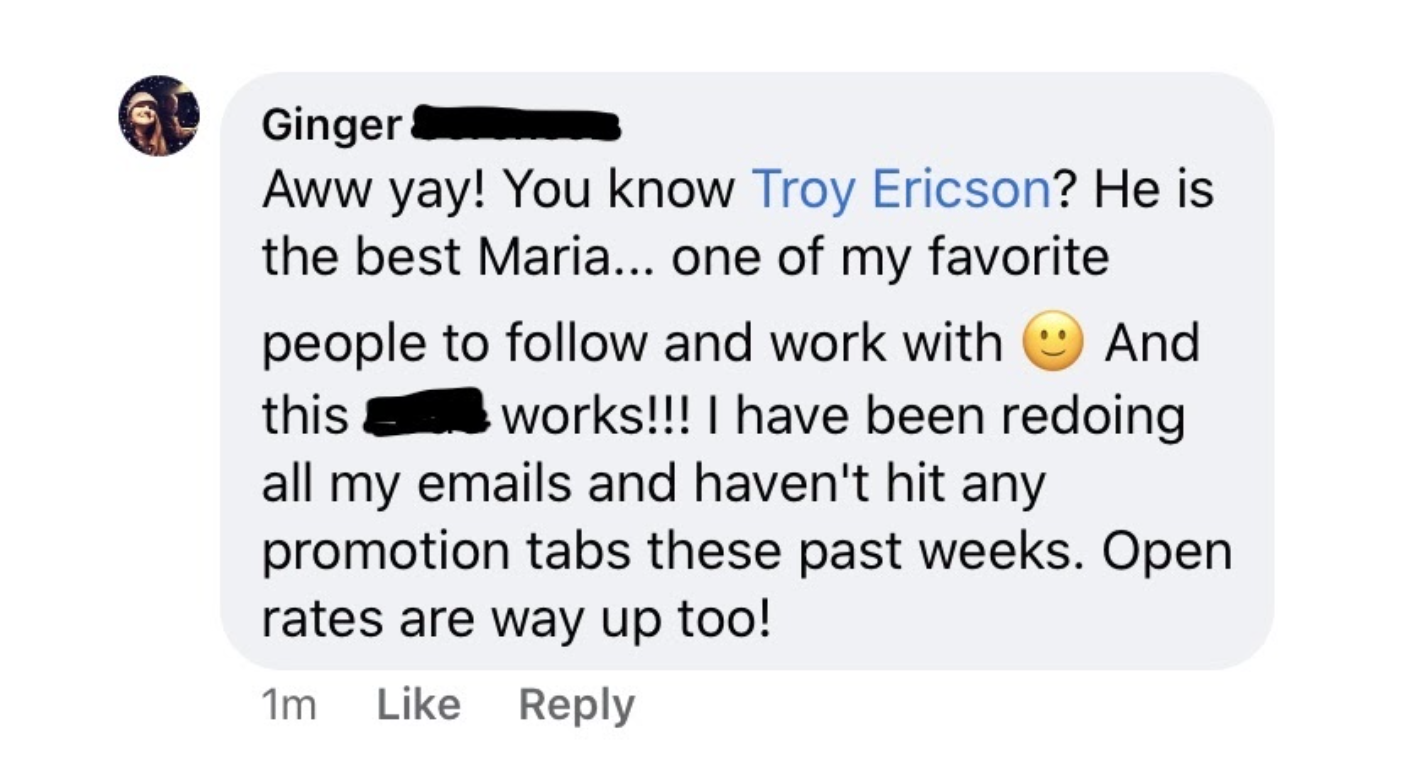
Task: Like Ginger's comment
Action: (x=418, y=705)
